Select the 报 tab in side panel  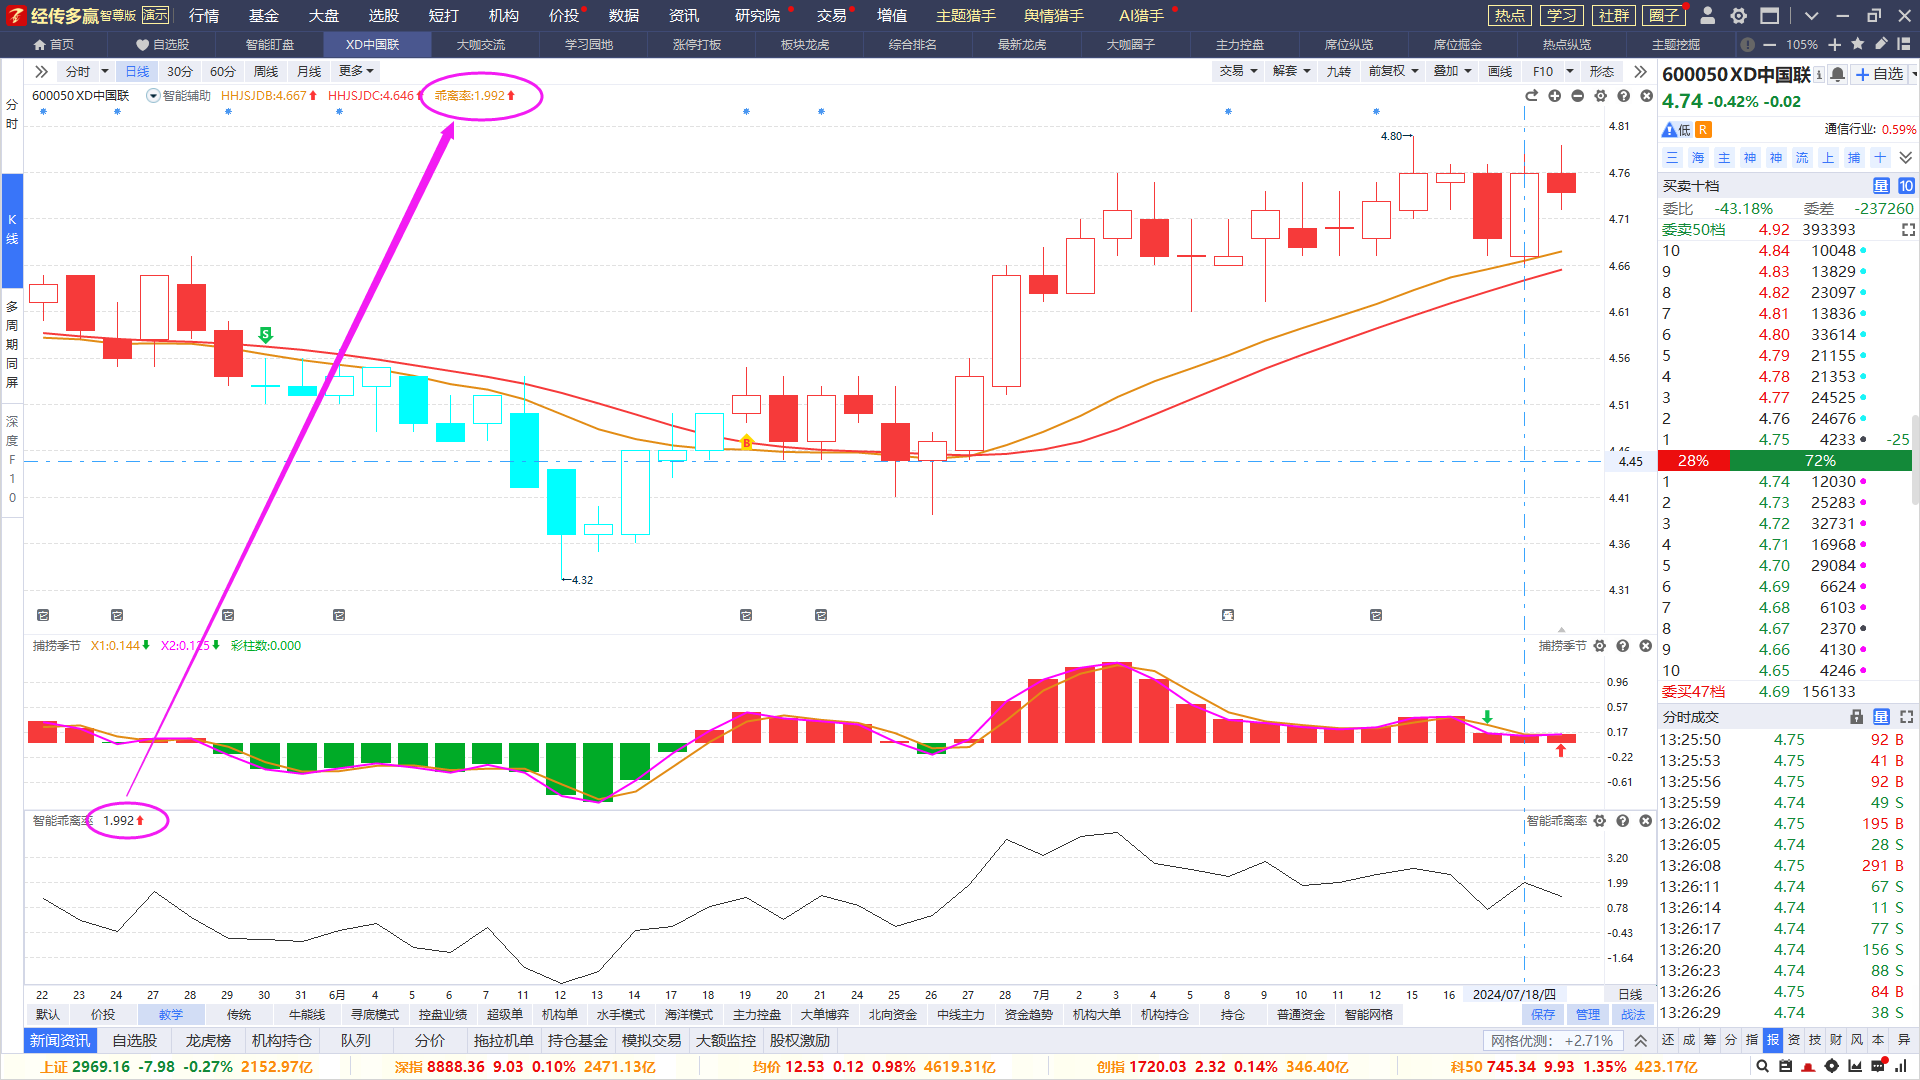[x=1773, y=1040]
